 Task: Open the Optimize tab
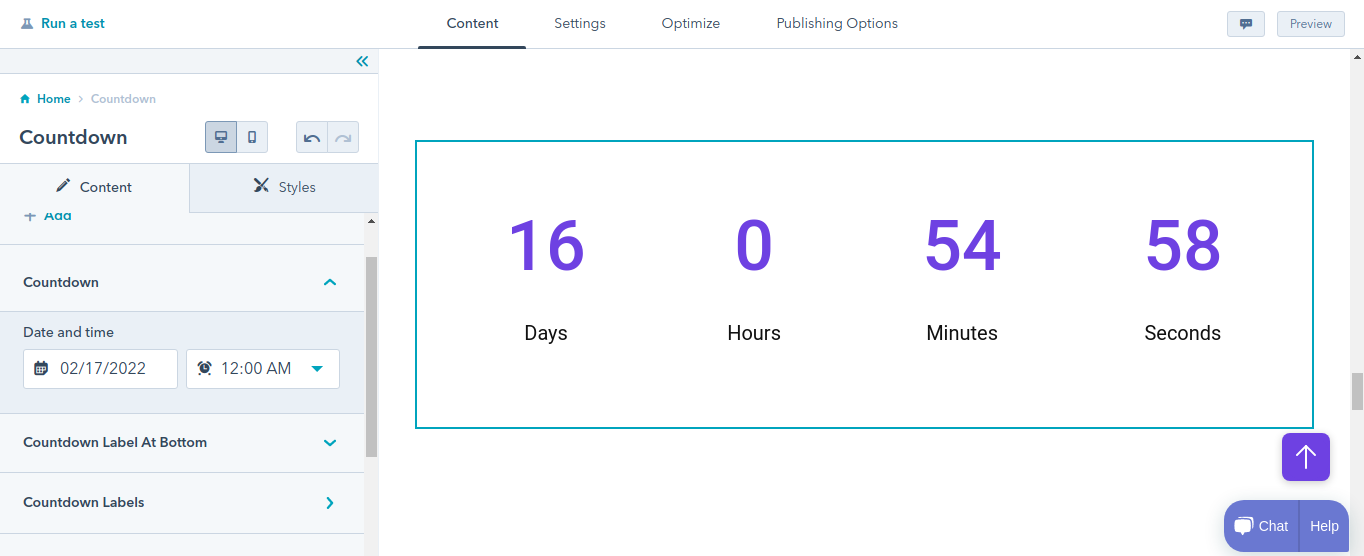pyautogui.click(x=691, y=24)
